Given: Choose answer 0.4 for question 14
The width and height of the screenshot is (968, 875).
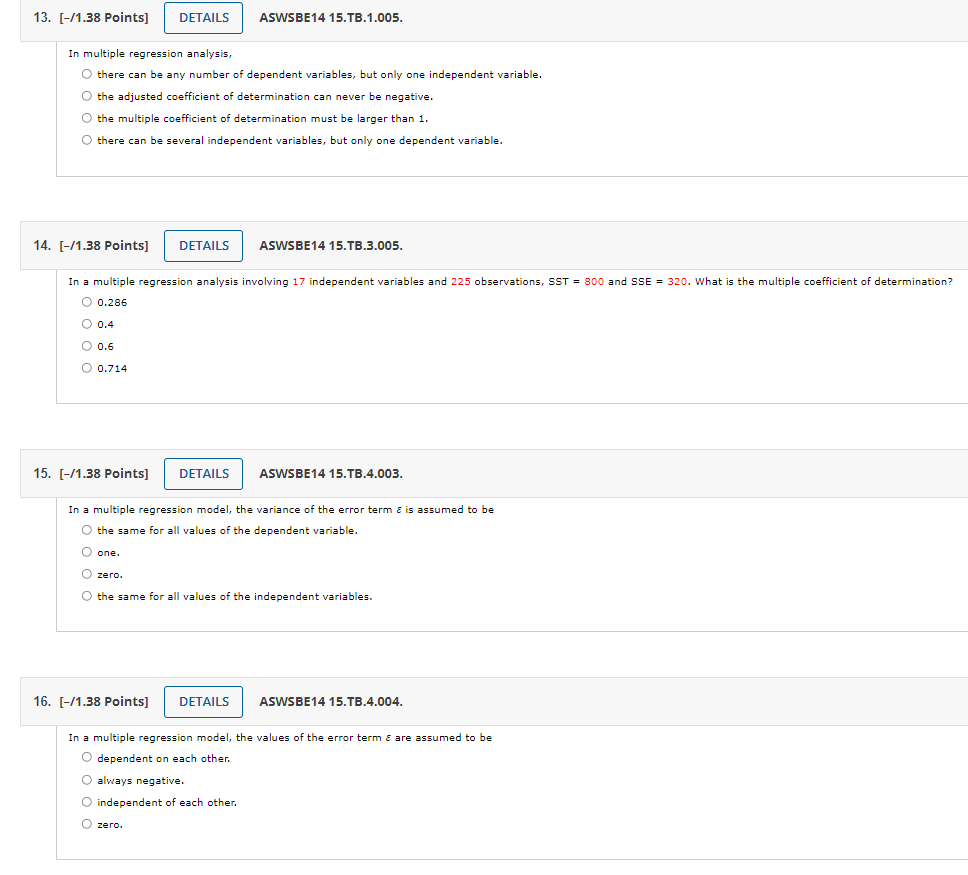Looking at the screenshot, I should pos(86,324).
